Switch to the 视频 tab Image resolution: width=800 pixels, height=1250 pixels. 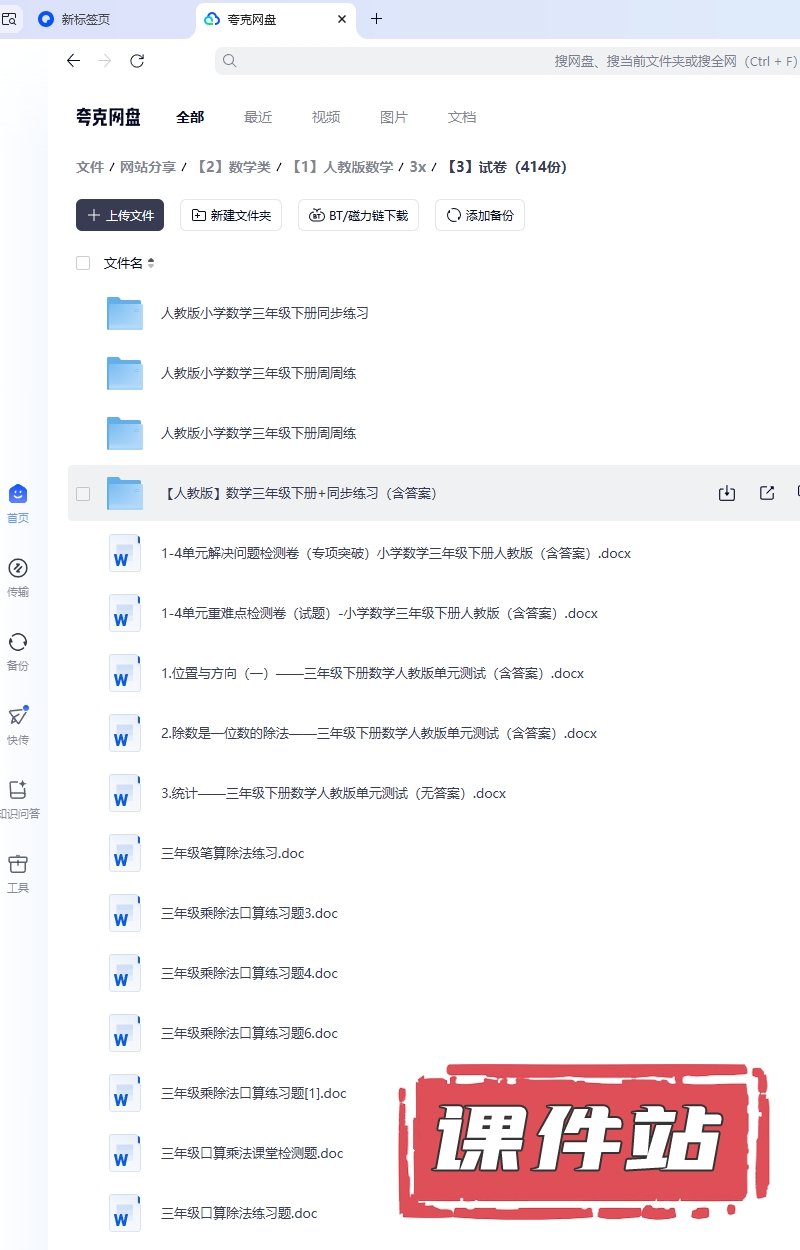tap(326, 117)
